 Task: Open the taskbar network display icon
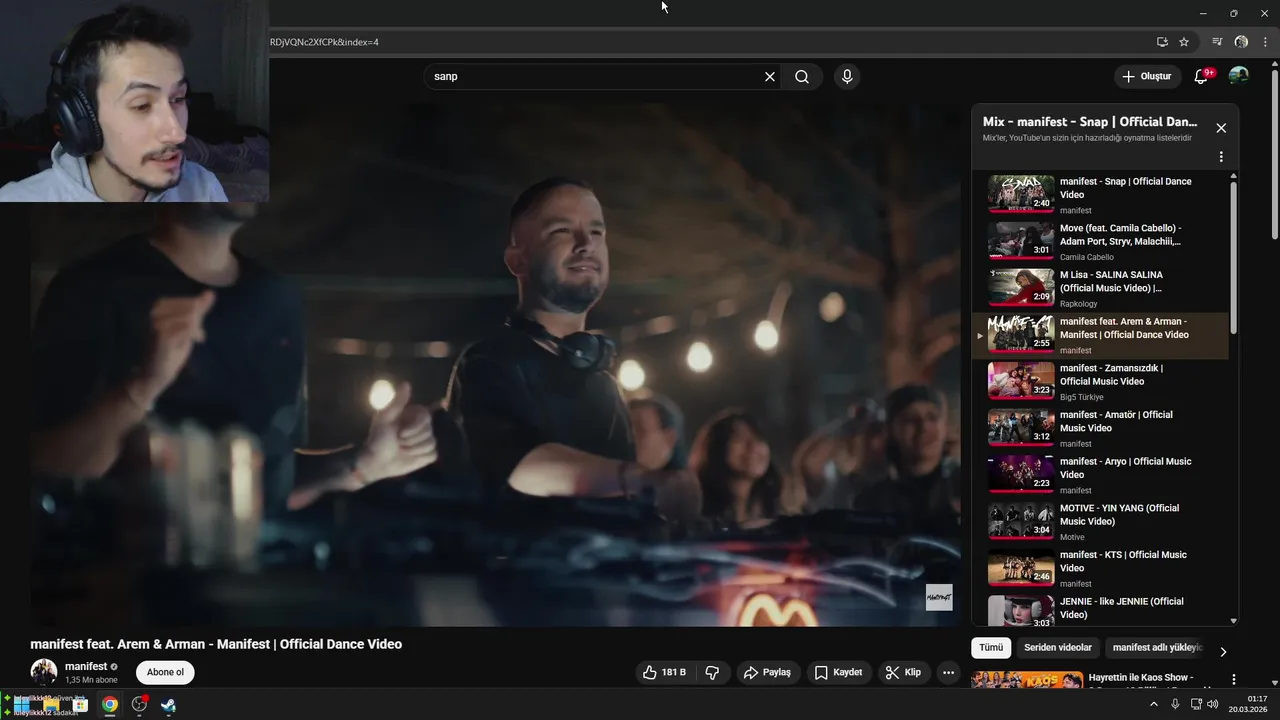1195,704
